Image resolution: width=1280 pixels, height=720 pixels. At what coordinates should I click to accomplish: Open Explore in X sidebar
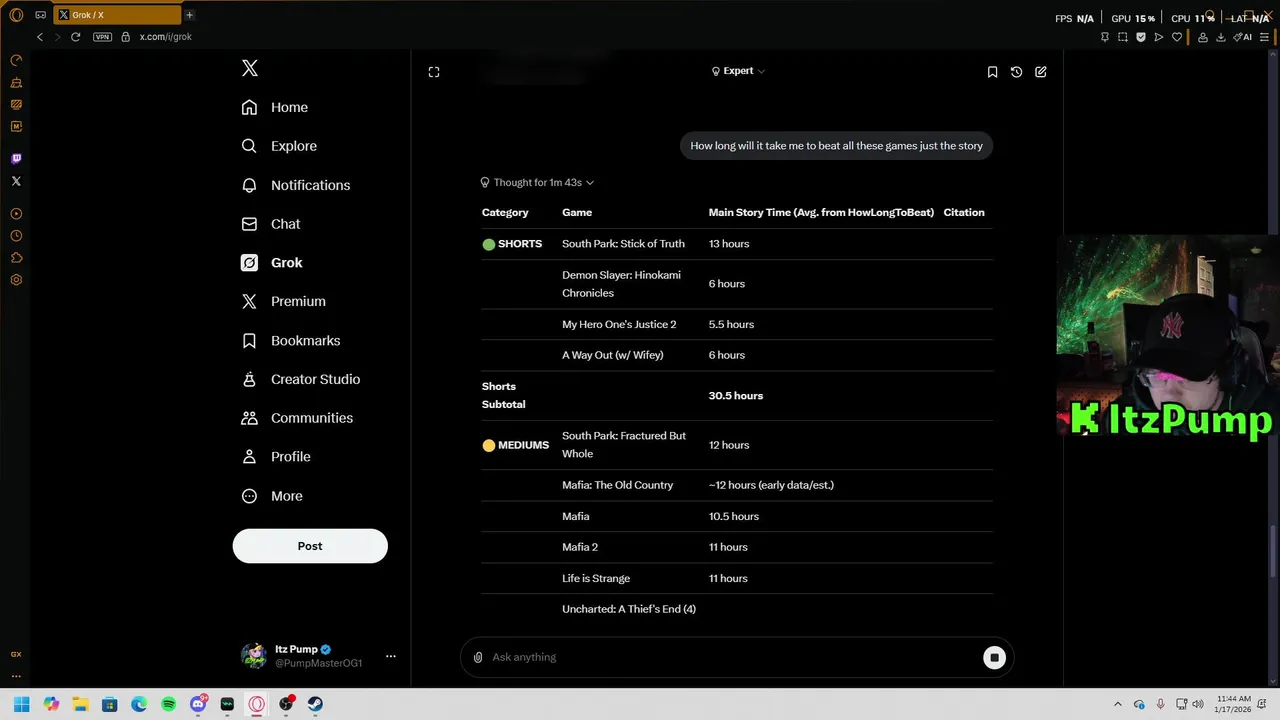coord(279,146)
